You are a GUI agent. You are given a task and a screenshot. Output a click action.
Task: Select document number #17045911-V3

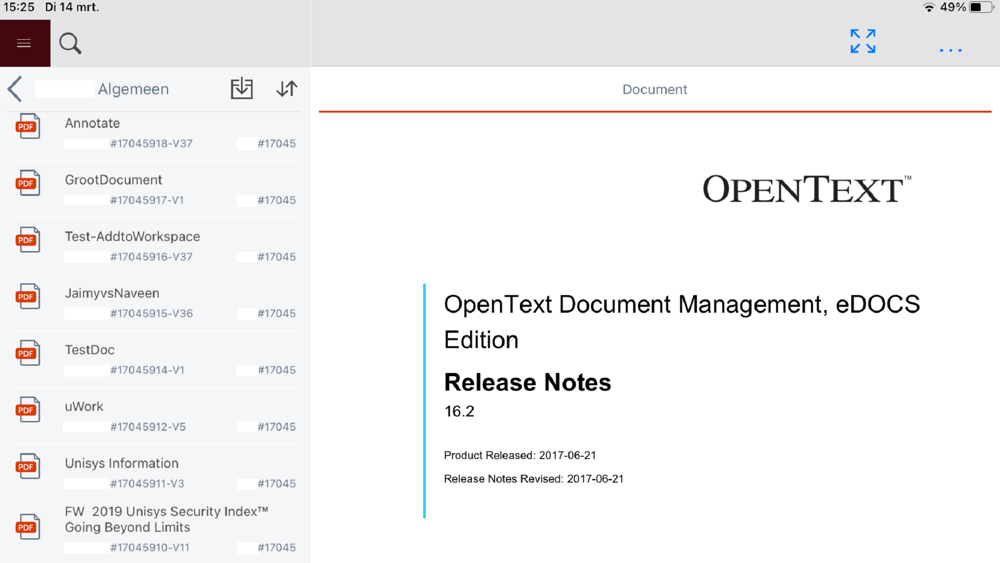(x=147, y=484)
